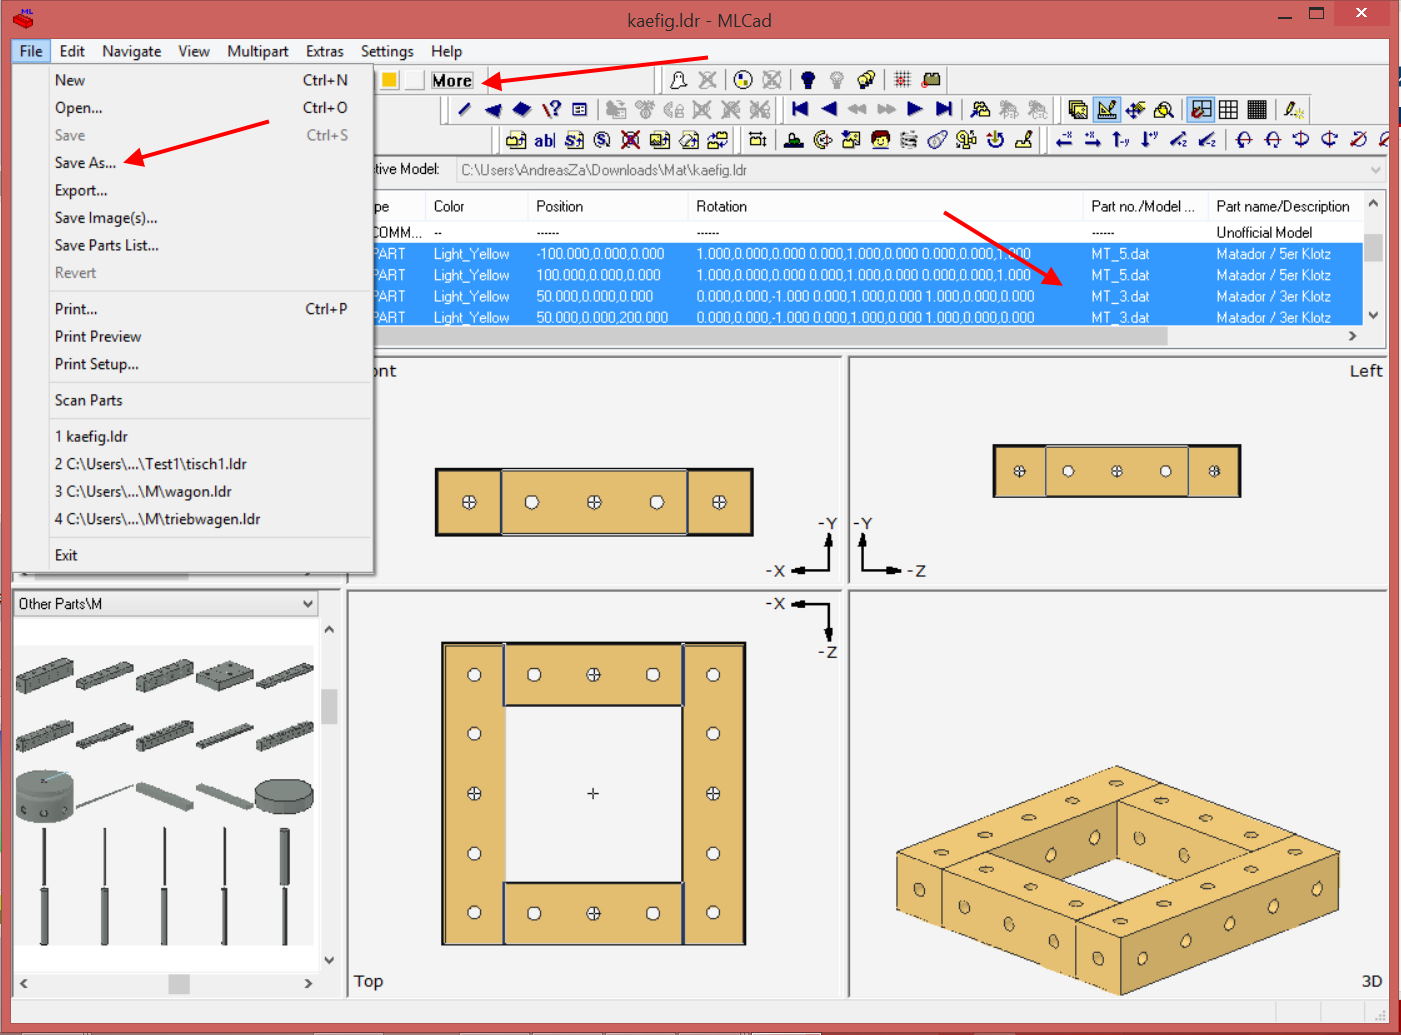Toggle view mode in the toolbar
This screenshot has height=1035, width=1401.
(1078, 110)
